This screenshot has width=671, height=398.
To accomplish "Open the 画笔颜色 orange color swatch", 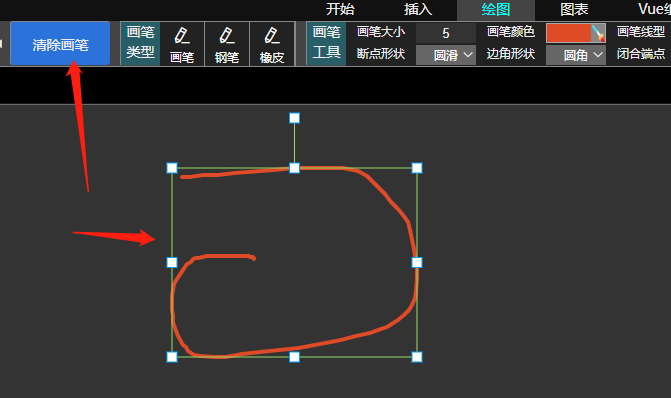I will point(569,33).
